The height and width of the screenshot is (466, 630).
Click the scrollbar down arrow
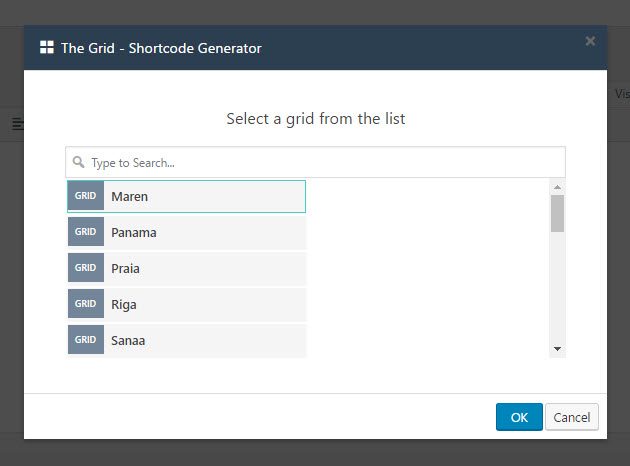pos(557,349)
